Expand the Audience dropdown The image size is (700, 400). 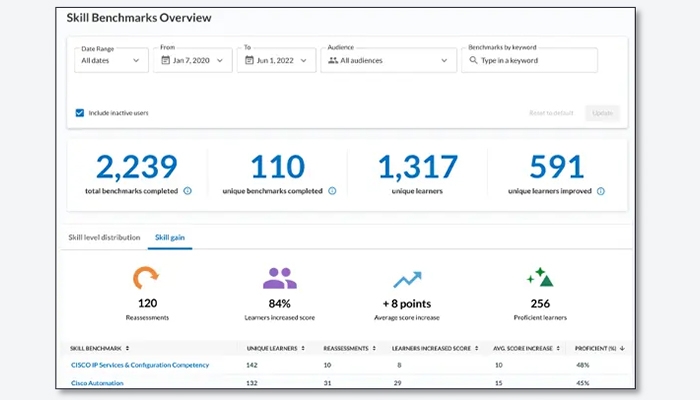(388, 60)
